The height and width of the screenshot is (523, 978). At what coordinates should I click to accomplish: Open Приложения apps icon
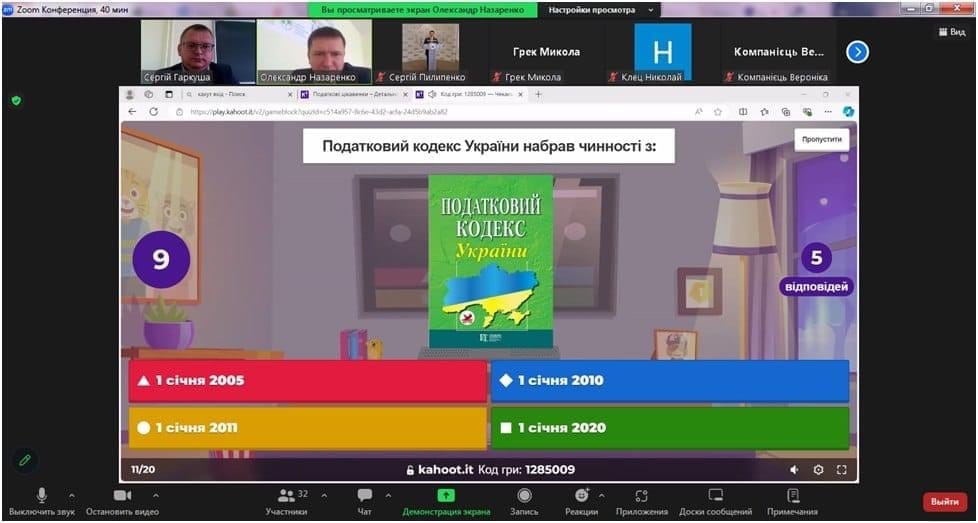(642, 496)
